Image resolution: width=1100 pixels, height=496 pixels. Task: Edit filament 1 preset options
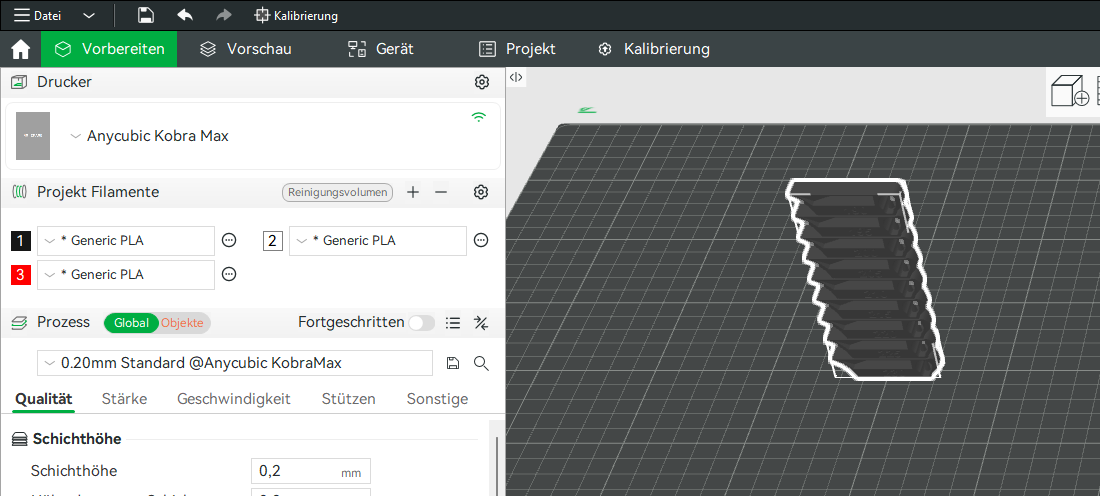pyautogui.click(x=229, y=240)
